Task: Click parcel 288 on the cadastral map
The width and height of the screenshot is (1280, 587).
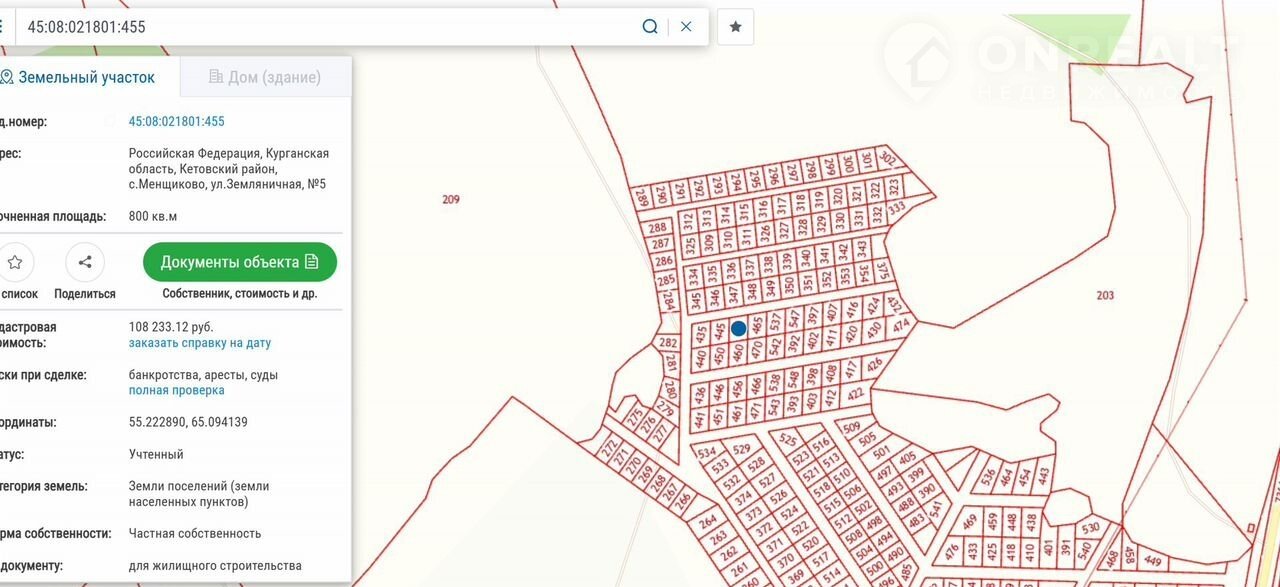Action: point(658,228)
